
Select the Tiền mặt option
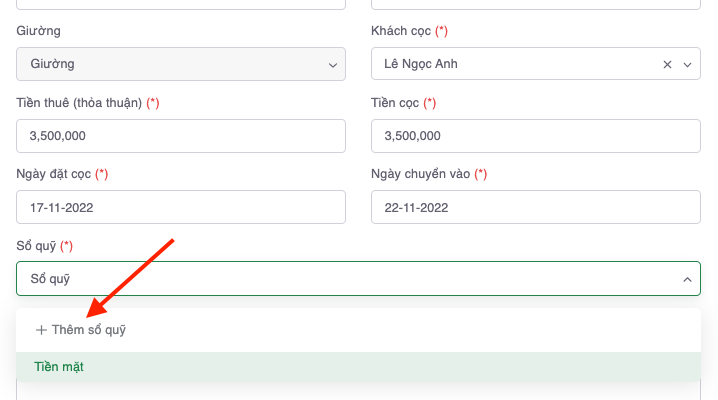tap(58, 367)
